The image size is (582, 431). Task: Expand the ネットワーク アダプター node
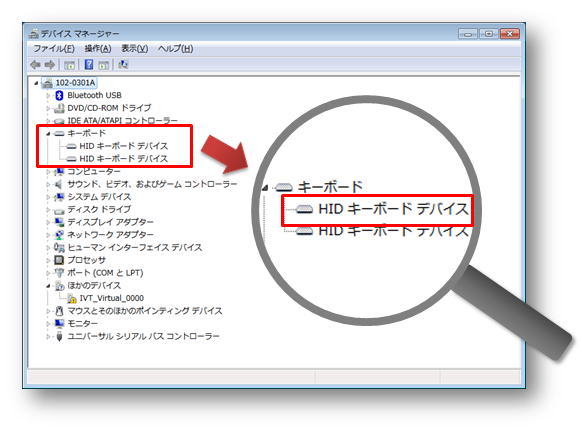click(x=48, y=235)
